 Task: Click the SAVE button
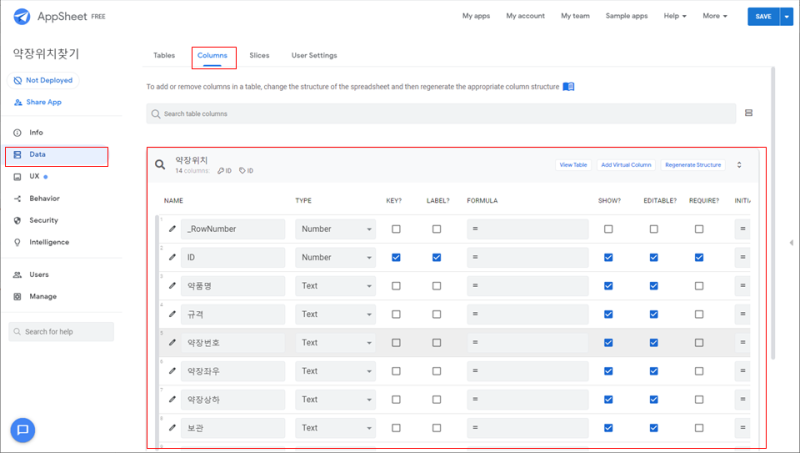763,16
